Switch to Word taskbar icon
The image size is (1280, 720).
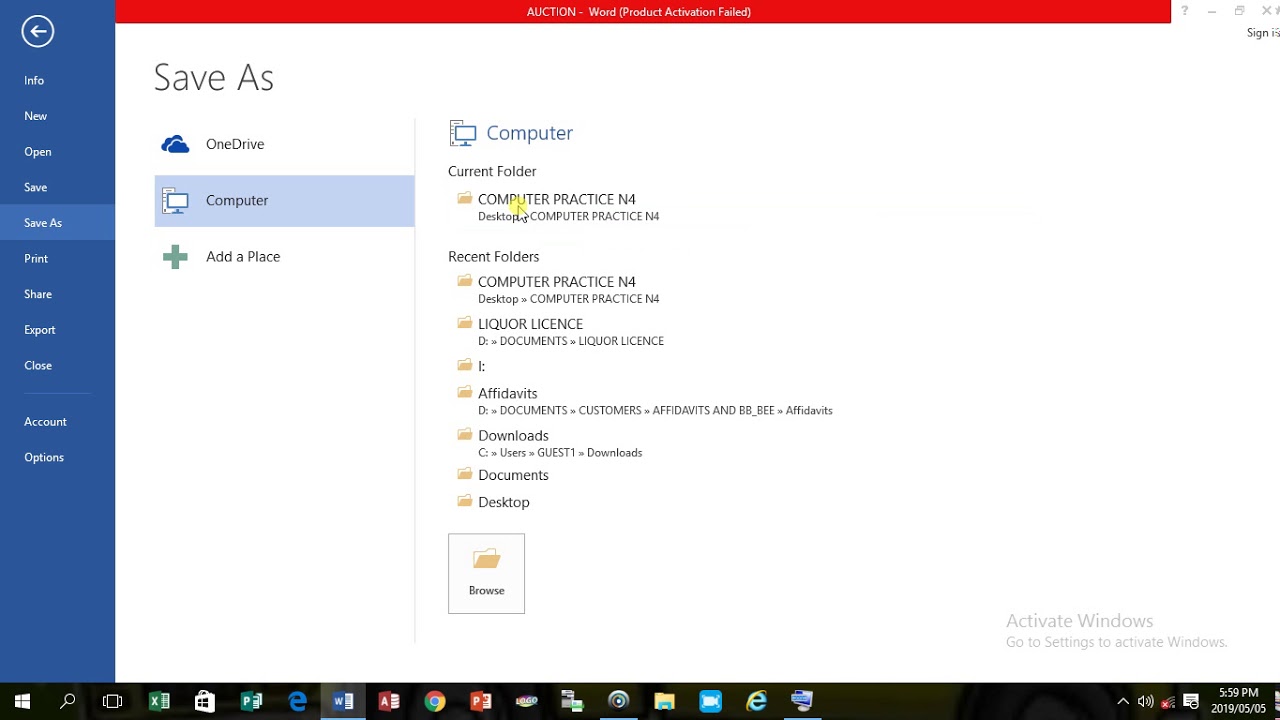(343, 701)
